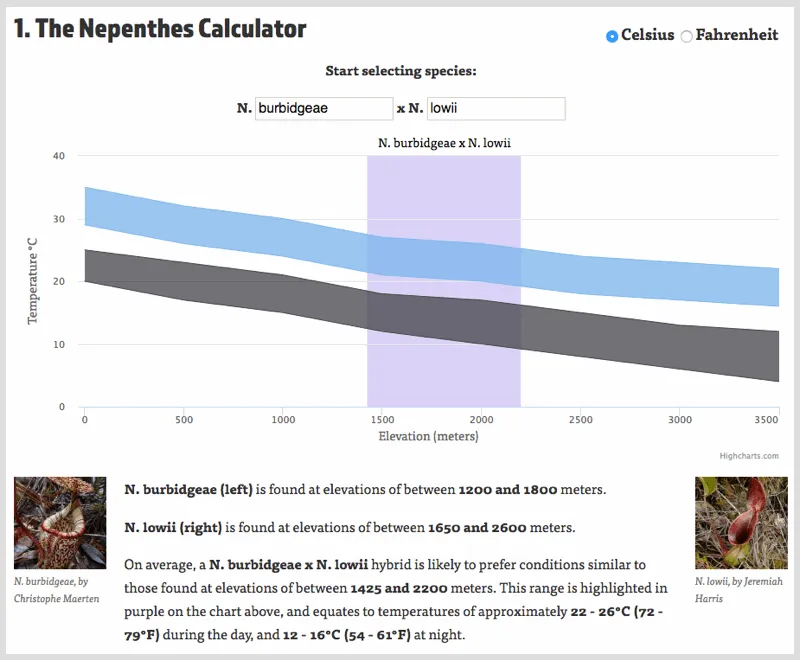Screen dimensions: 800x660
Task: Click the Elevation (meters) axis title
Action: [428, 436]
